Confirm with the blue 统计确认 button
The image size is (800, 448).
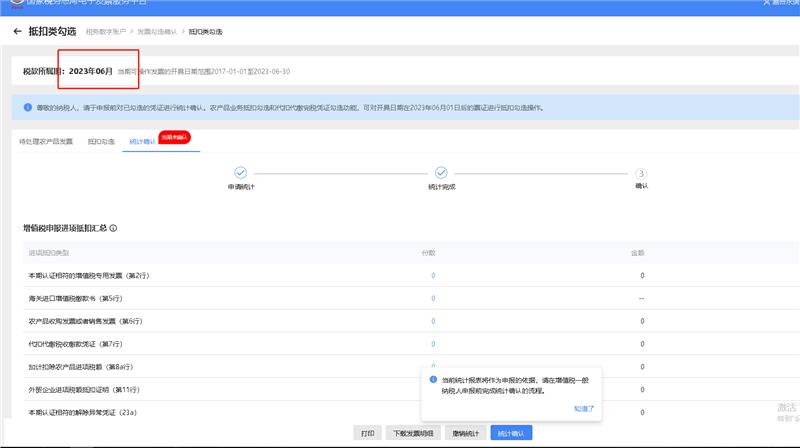click(x=515, y=434)
